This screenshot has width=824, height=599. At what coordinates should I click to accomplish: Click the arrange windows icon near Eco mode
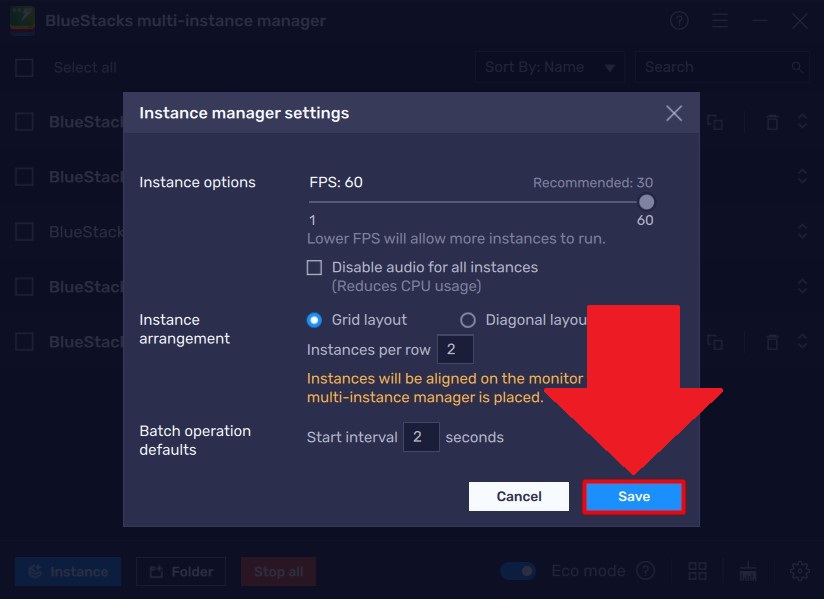click(747, 570)
